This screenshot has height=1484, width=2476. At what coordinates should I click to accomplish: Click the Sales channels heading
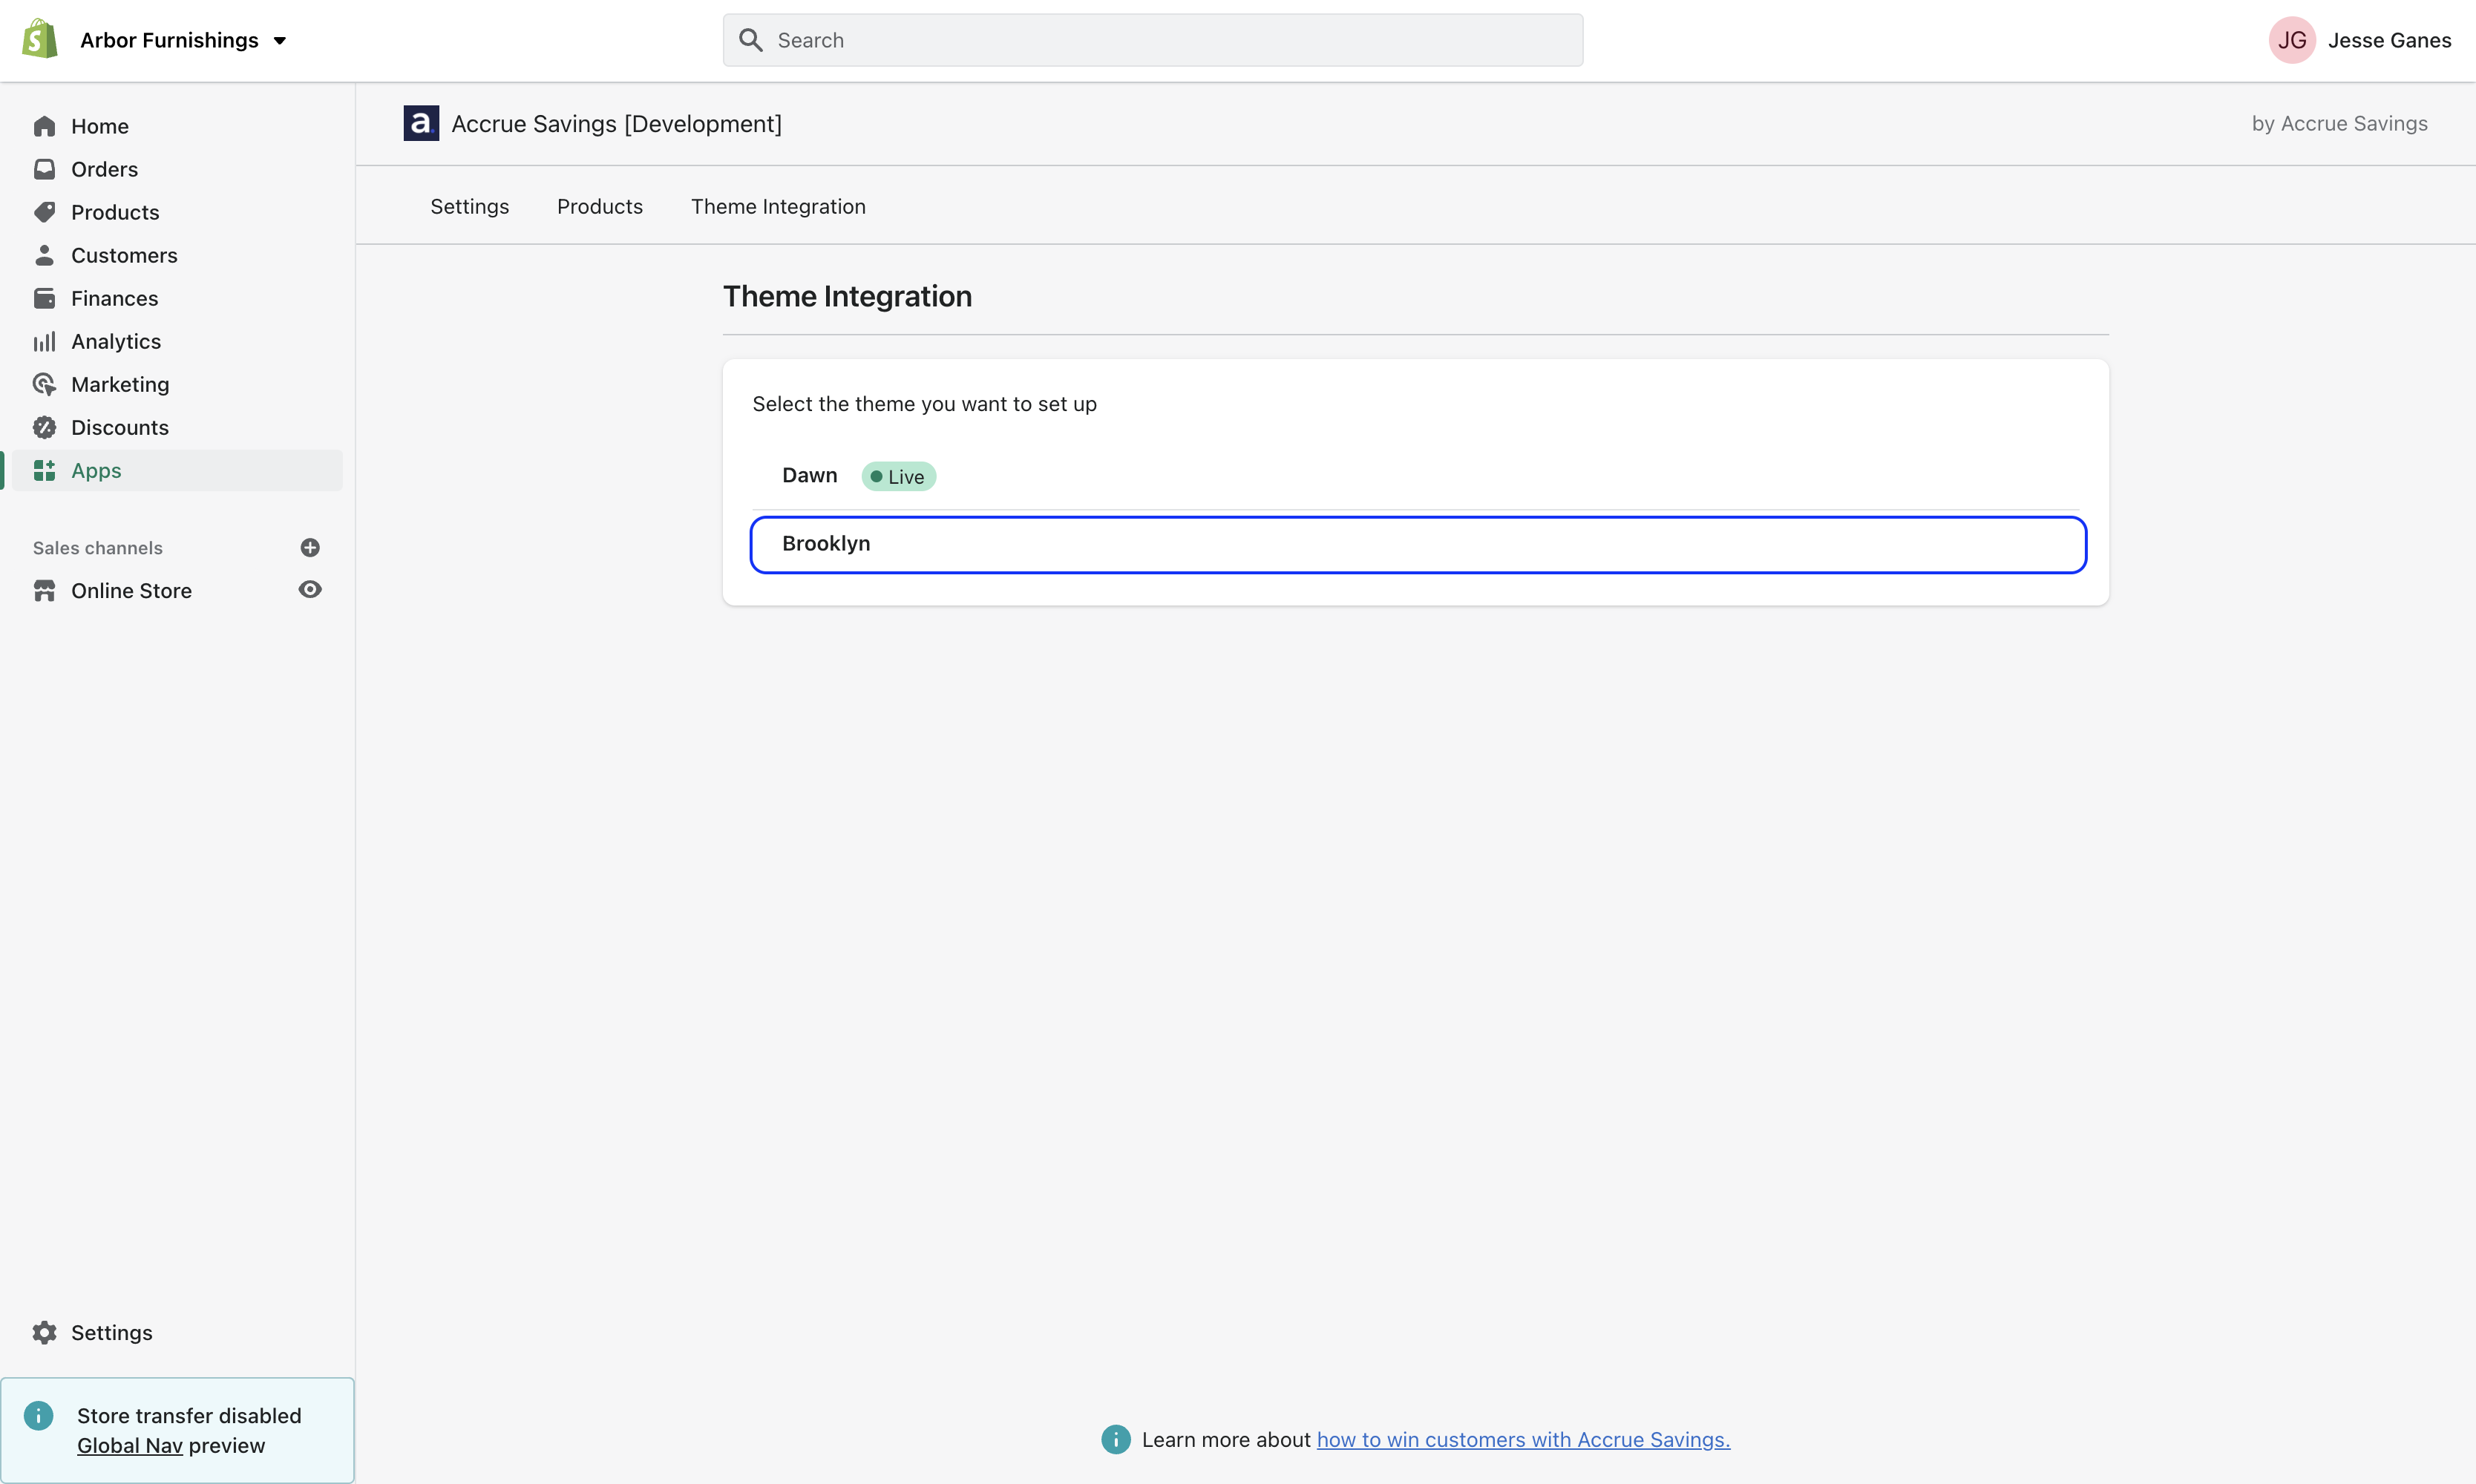click(97, 548)
